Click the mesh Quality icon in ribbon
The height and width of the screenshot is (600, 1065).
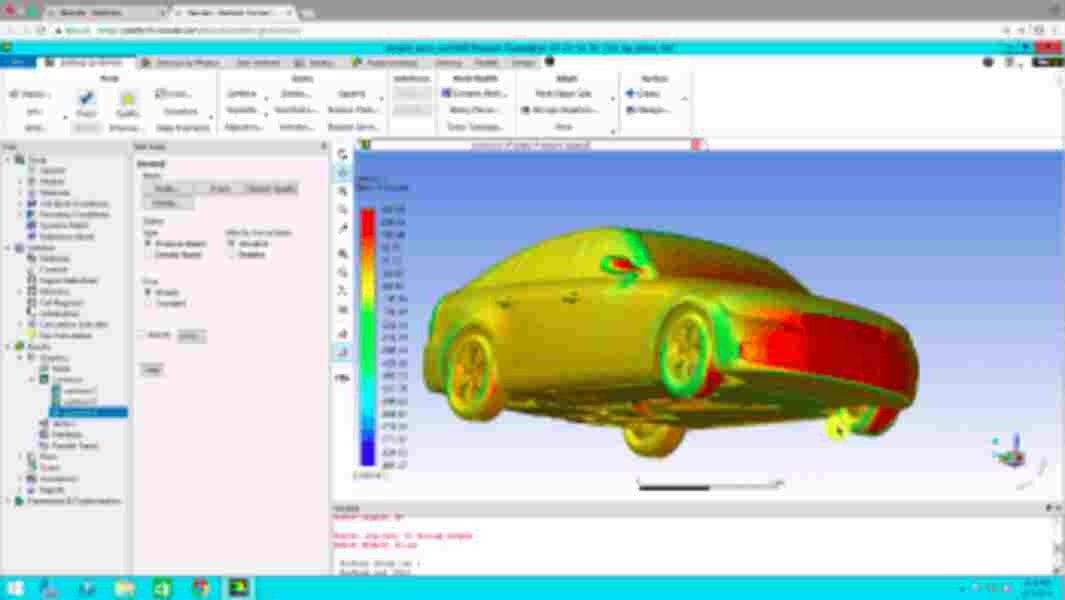tap(127, 100)
